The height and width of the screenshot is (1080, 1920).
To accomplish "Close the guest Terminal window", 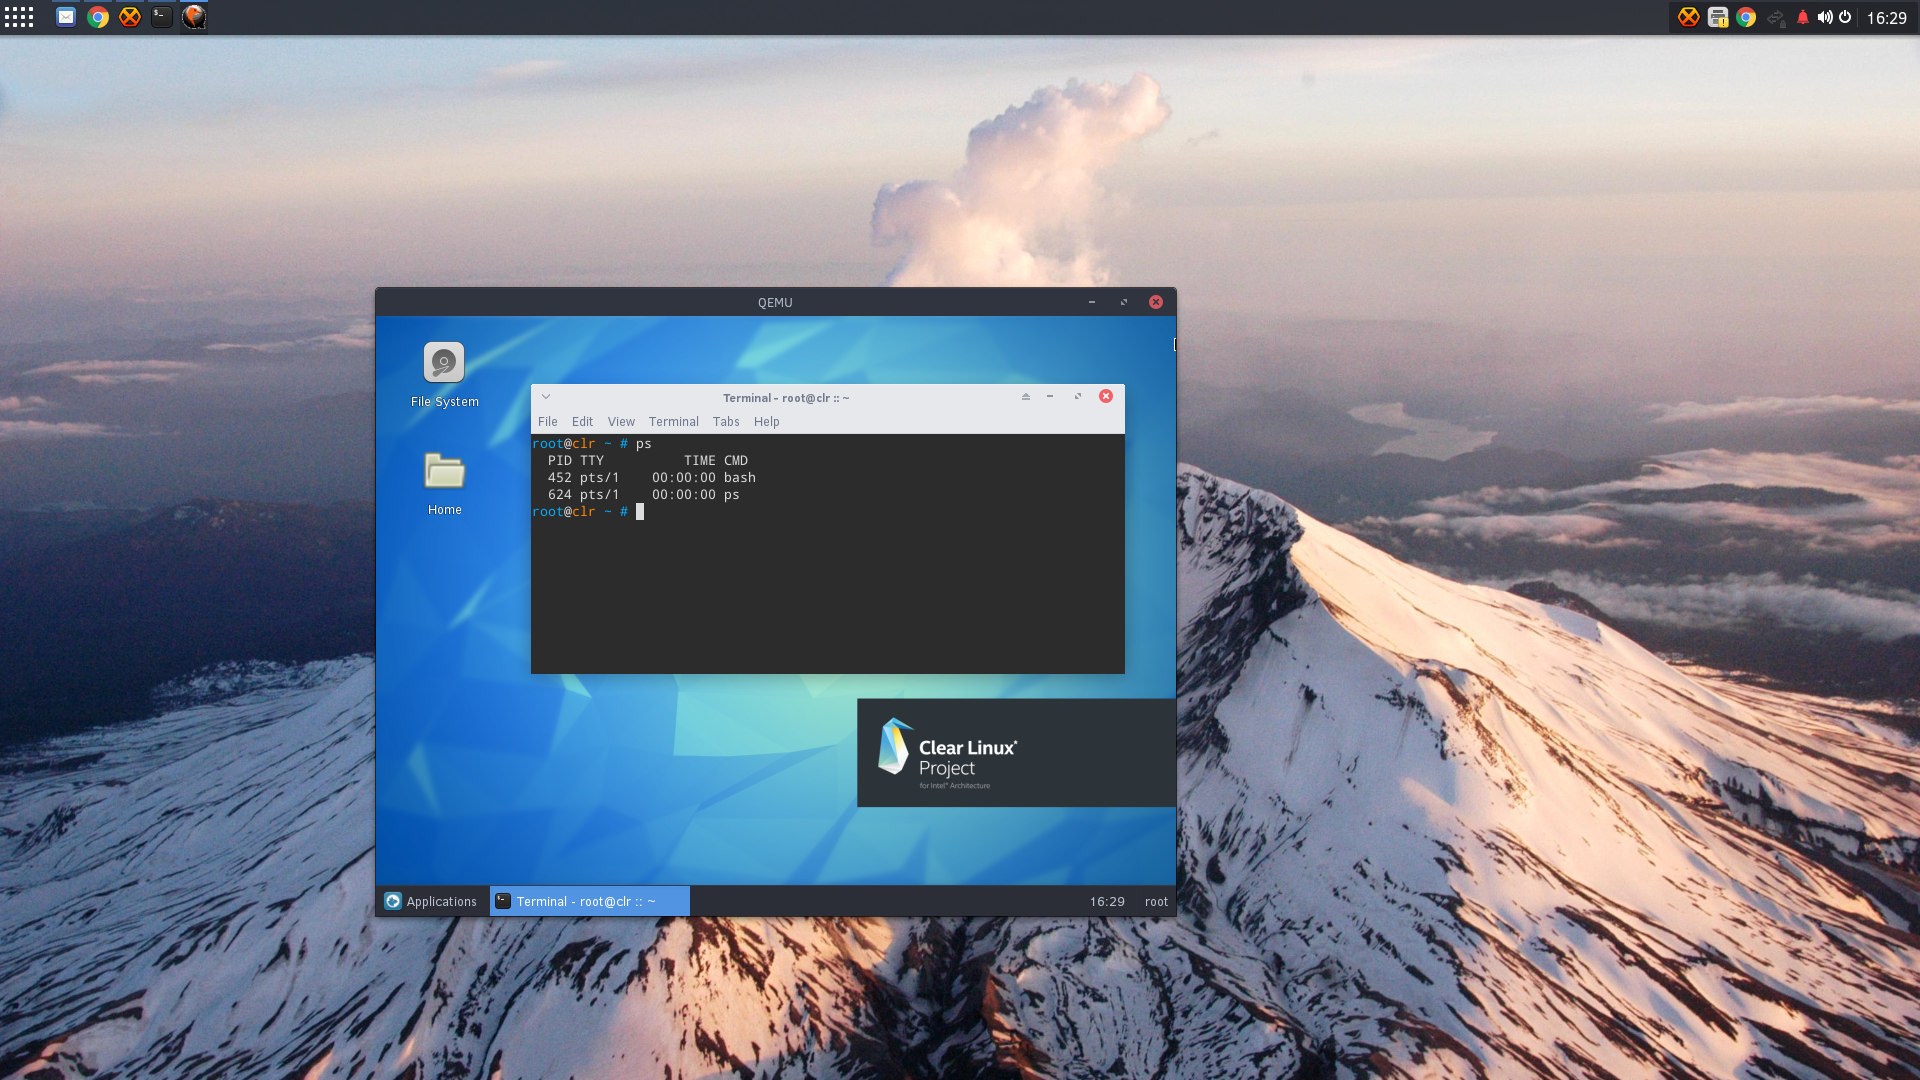I will click(x=1106, y=396).
